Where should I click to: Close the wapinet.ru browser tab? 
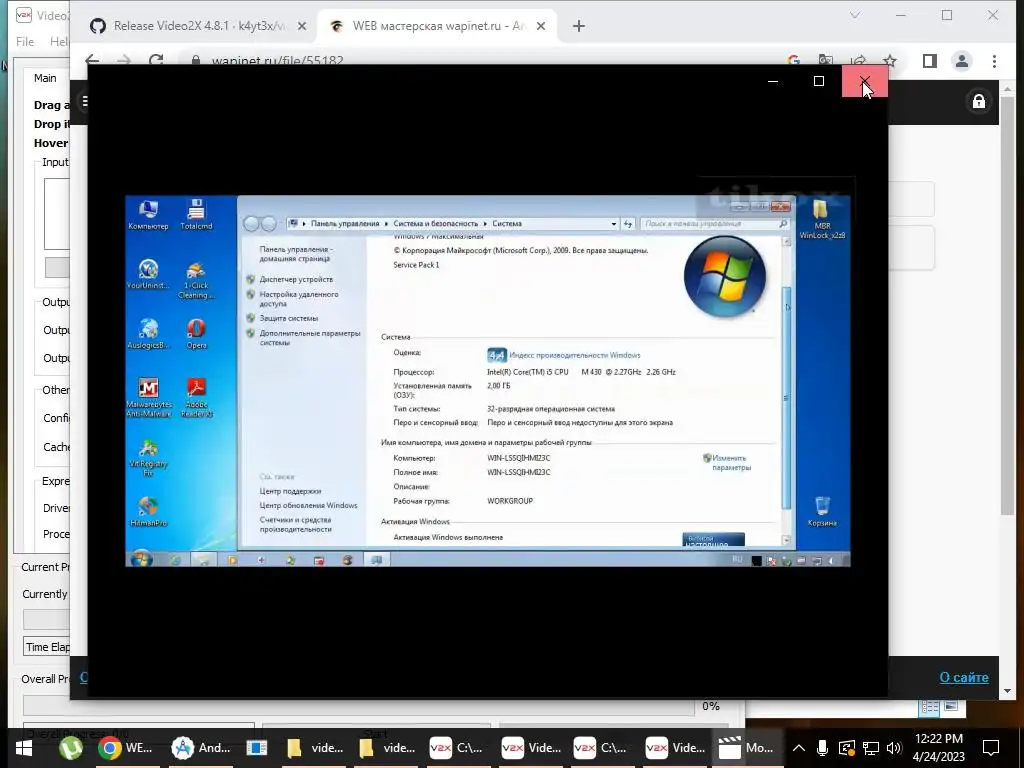coord(541,26)
